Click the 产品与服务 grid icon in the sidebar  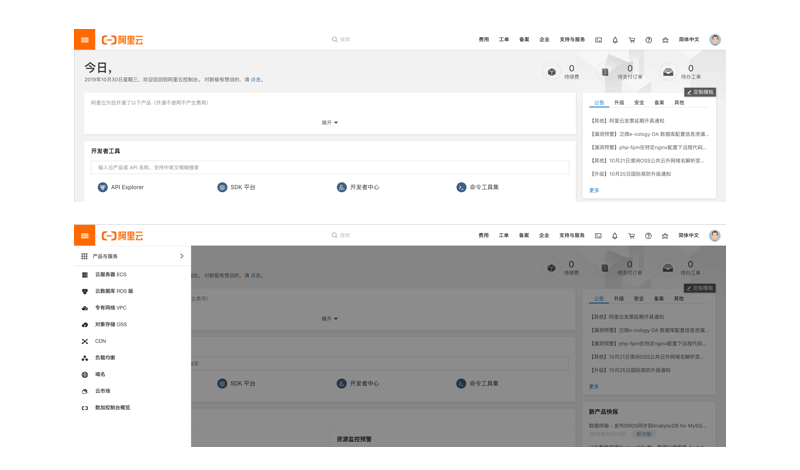point(84,256)
